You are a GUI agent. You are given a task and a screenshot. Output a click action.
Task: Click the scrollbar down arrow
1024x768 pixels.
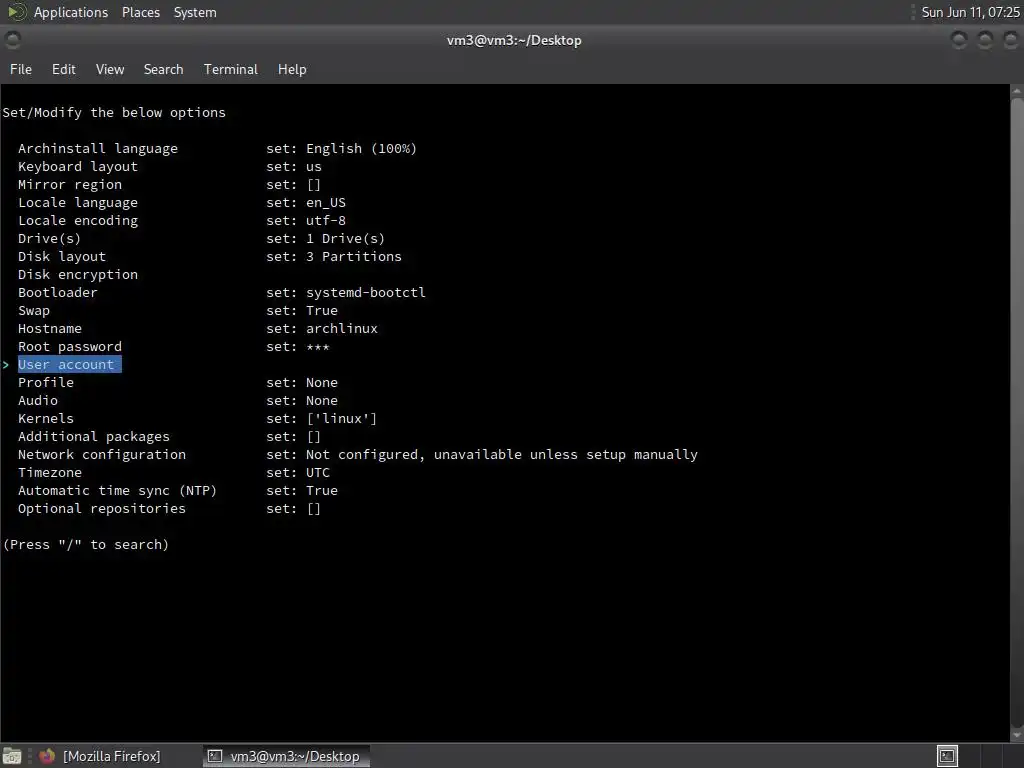click(1017, 736)
